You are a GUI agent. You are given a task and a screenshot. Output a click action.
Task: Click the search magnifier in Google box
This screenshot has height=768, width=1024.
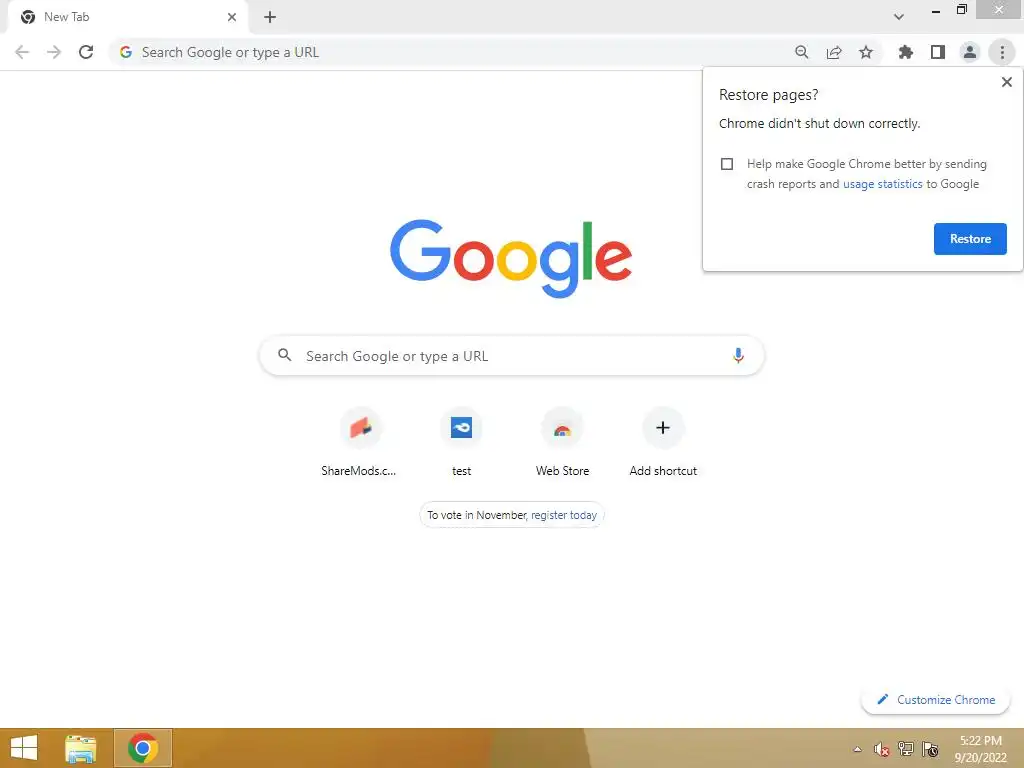click(x=284, y=355)
